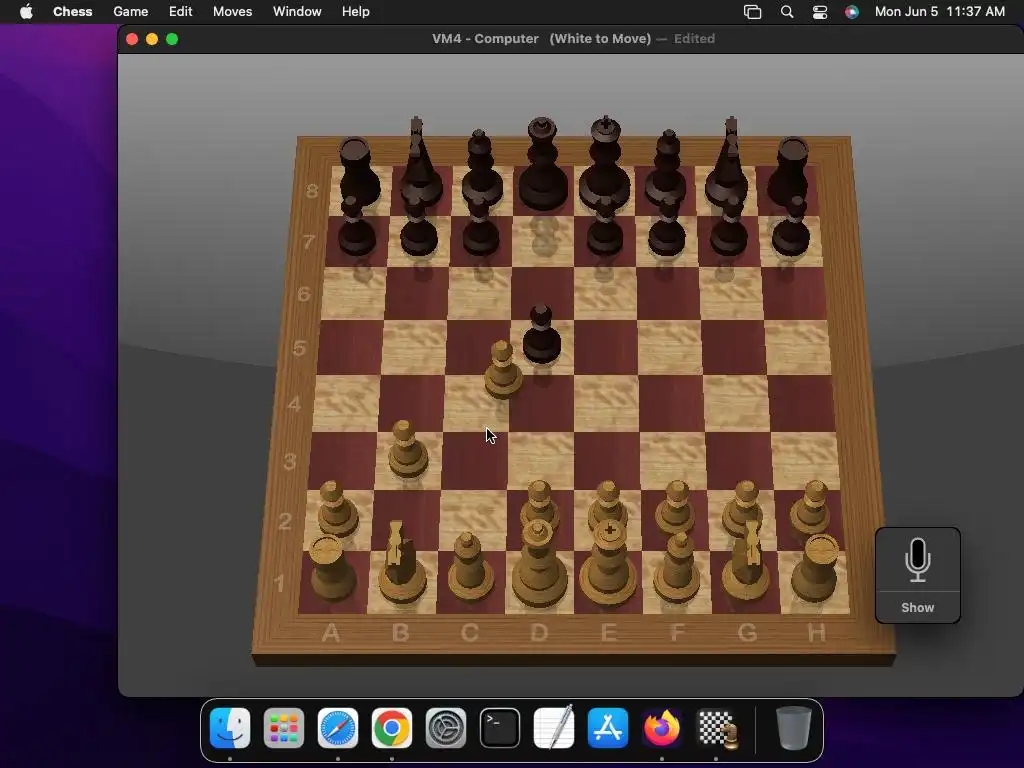Click the window title VM4 - Computer

click(485, 39)
